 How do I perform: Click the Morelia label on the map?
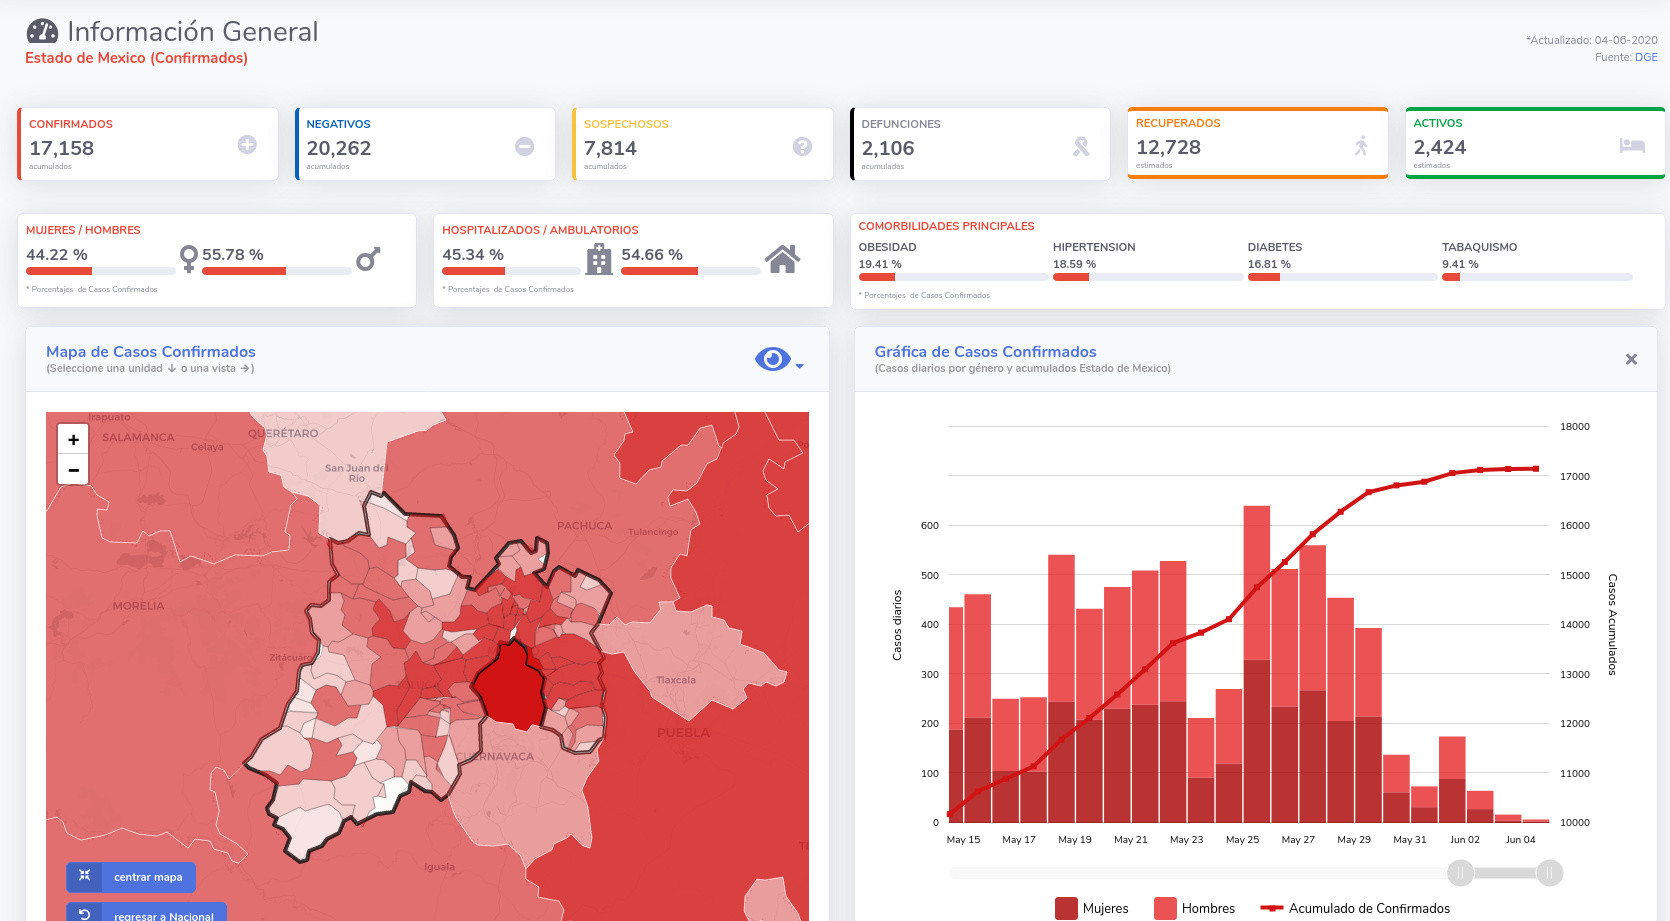pos(138,606)
